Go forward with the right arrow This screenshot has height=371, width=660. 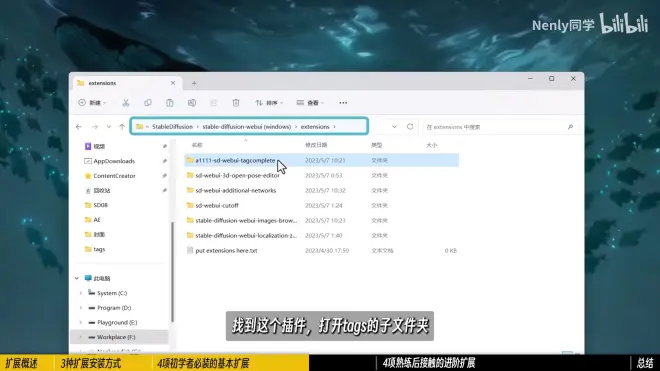(95, 127)
